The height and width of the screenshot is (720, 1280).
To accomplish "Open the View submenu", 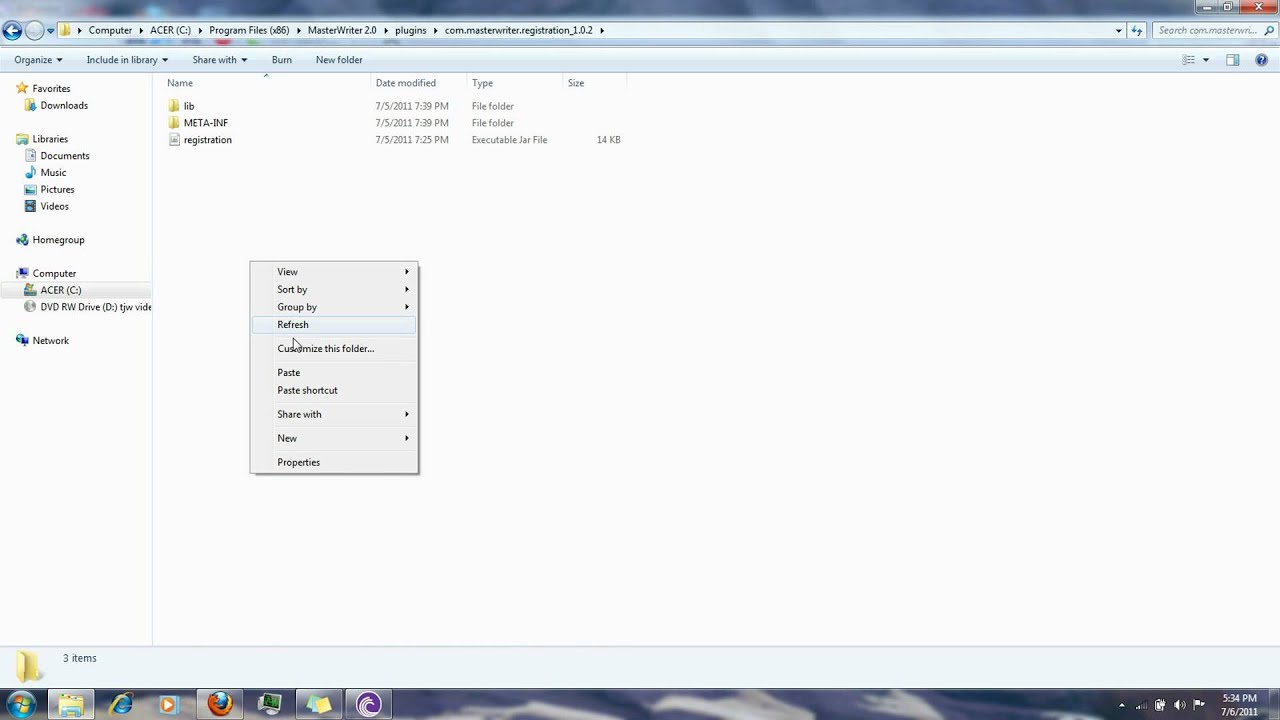I will click(334, 272).
